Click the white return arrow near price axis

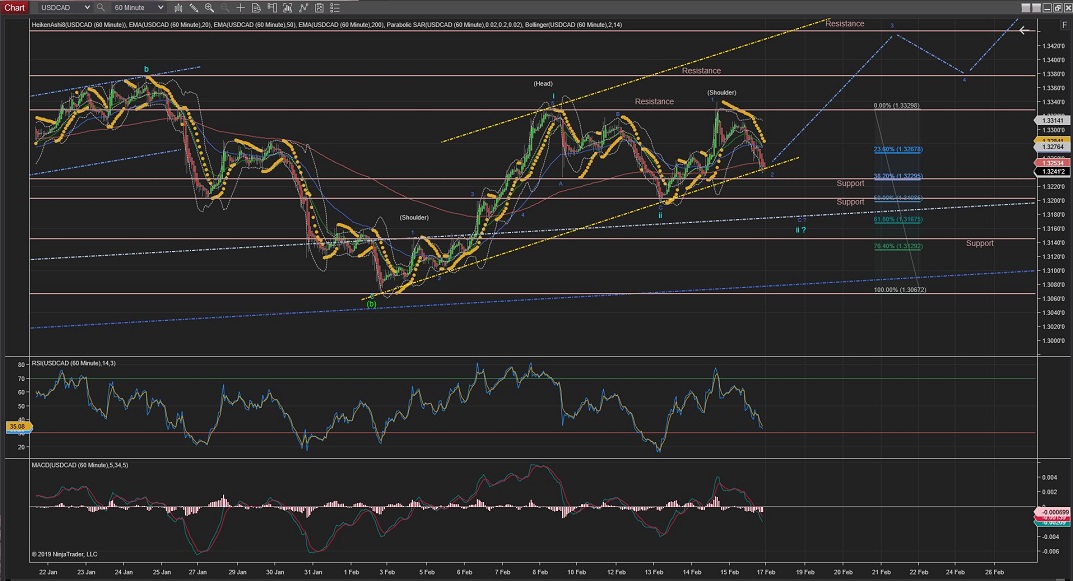pyautogui.click(x=1023, y=30)
